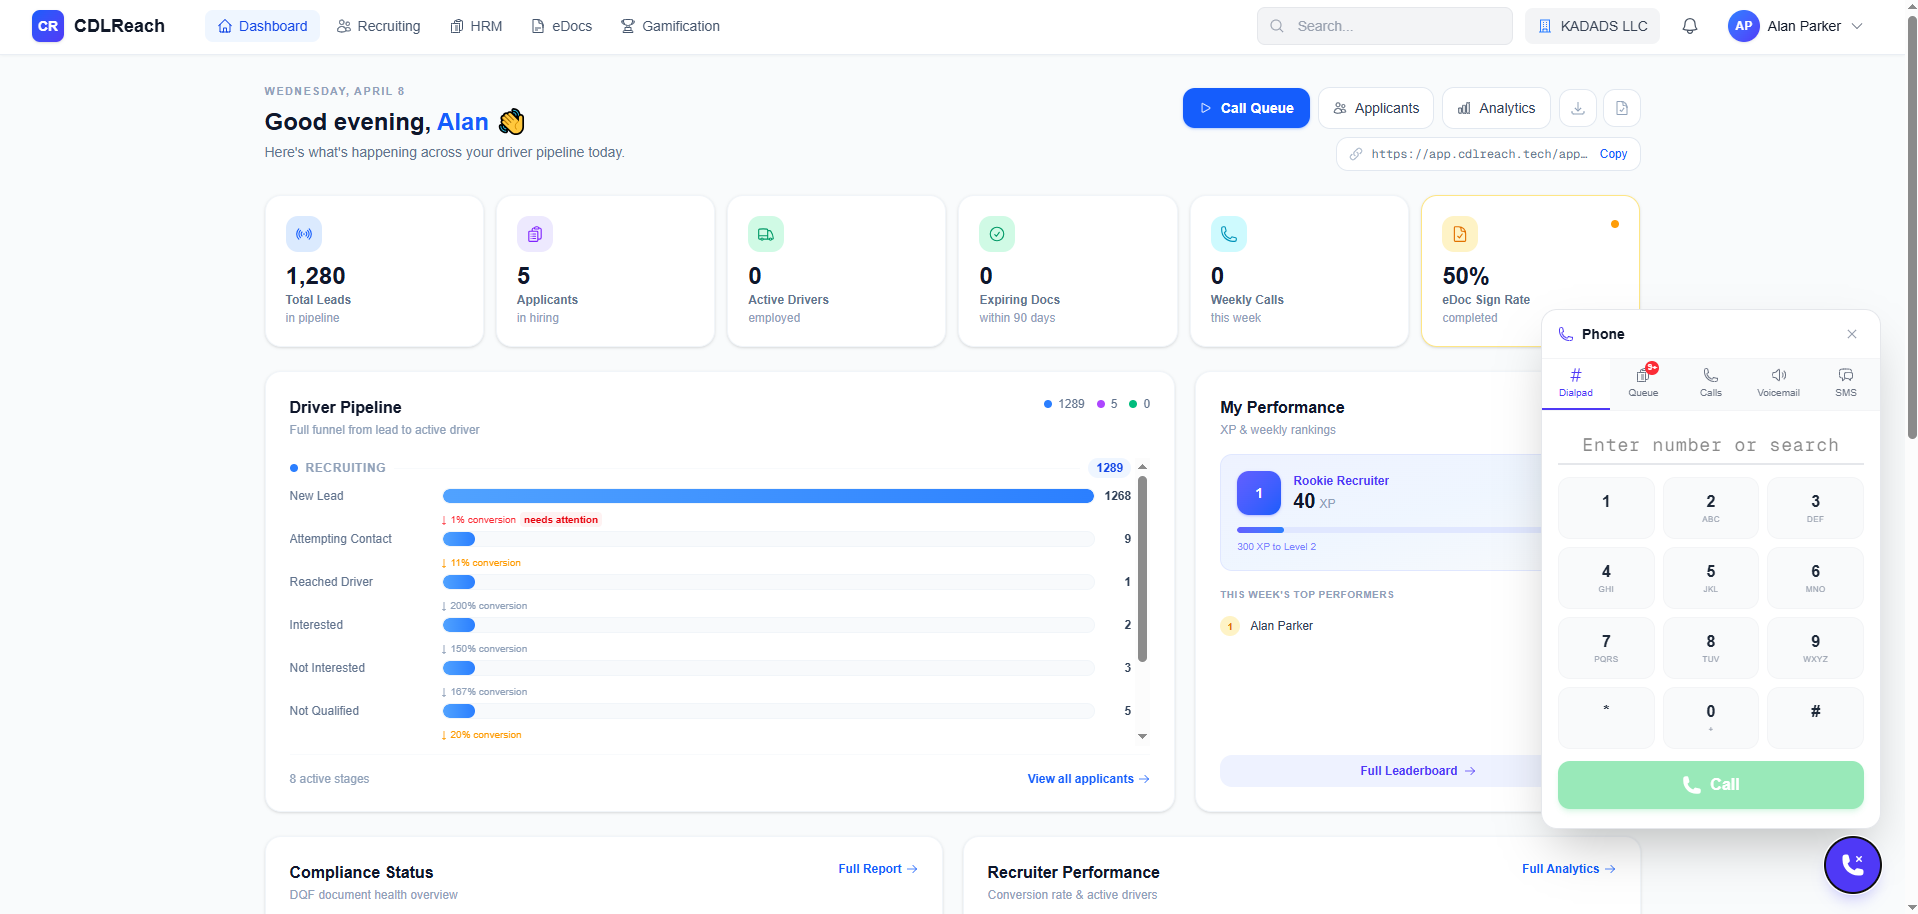This screenshot has height=914, width=1918.
Task: Click the New Lead progress bar
Action: tap(768, 496)
